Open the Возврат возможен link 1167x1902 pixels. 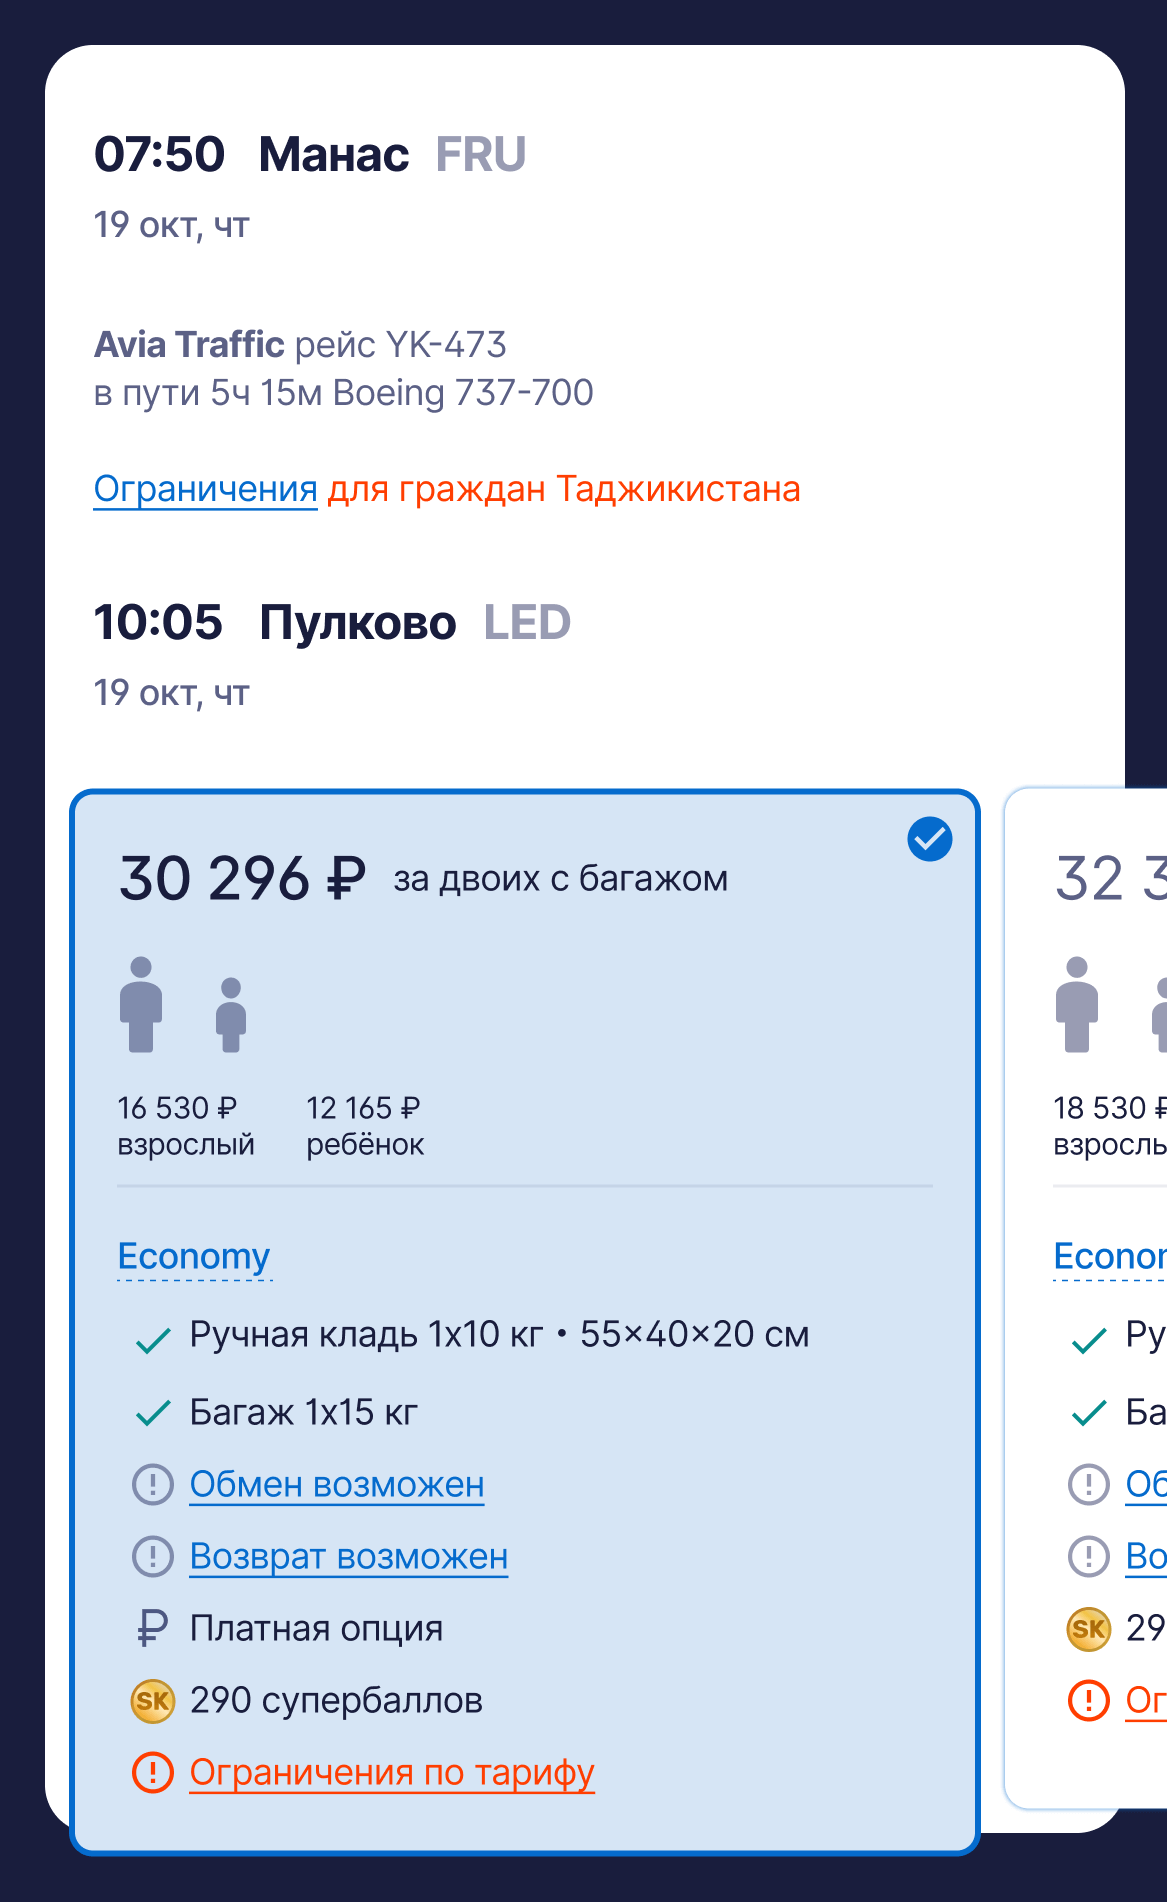[349, 1557]
